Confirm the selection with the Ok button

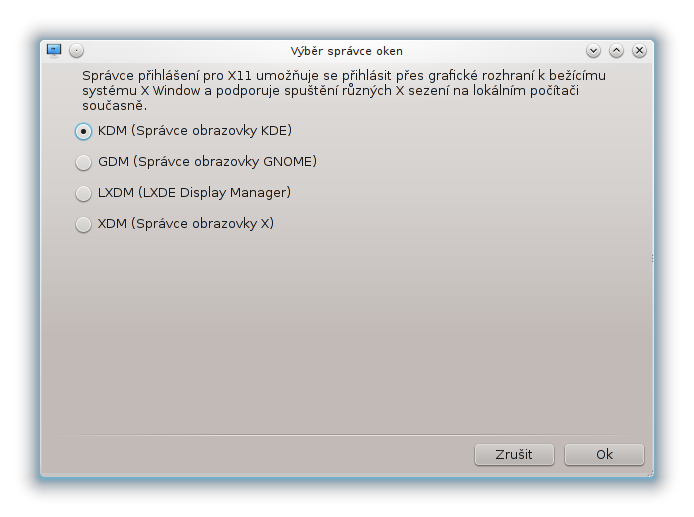604,455
